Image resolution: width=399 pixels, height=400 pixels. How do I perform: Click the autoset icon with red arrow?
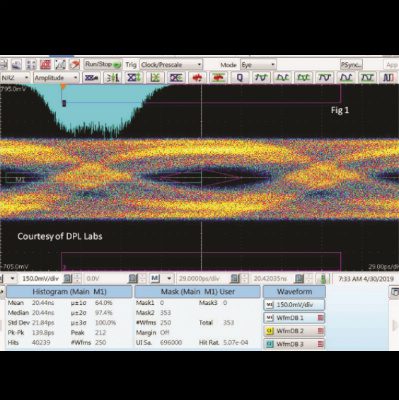point(75,65)
